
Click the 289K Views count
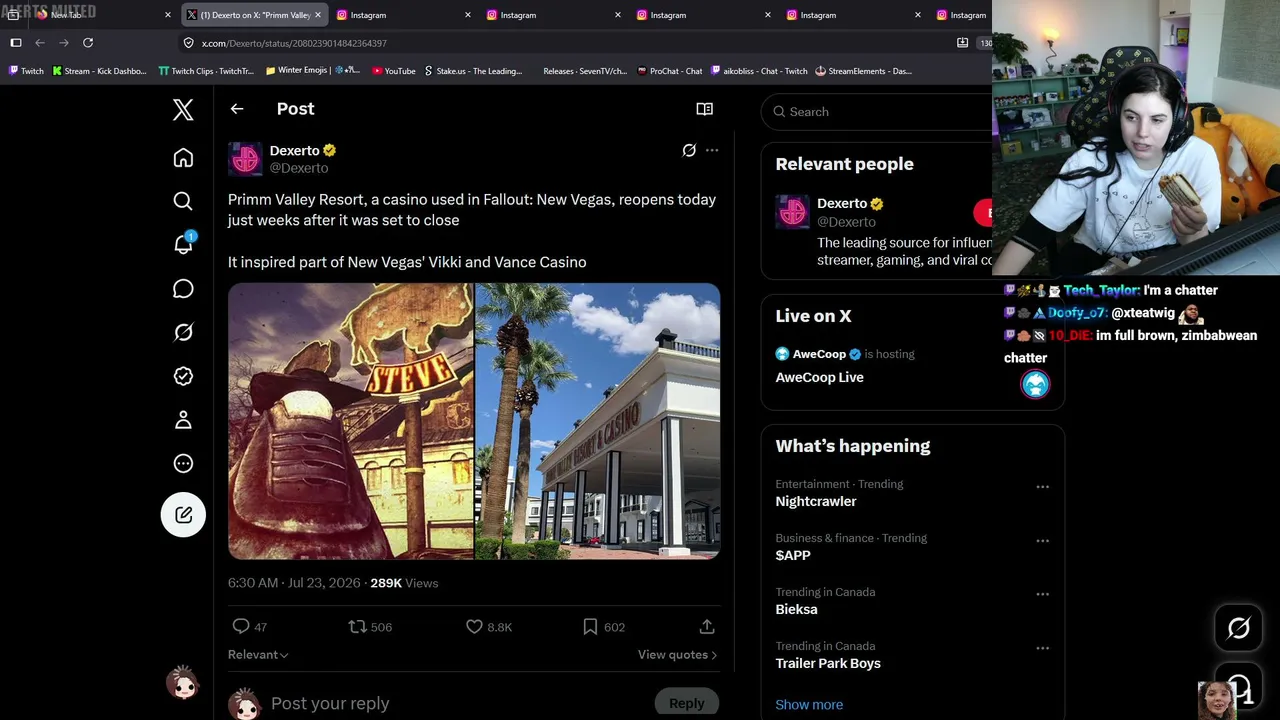404,583
